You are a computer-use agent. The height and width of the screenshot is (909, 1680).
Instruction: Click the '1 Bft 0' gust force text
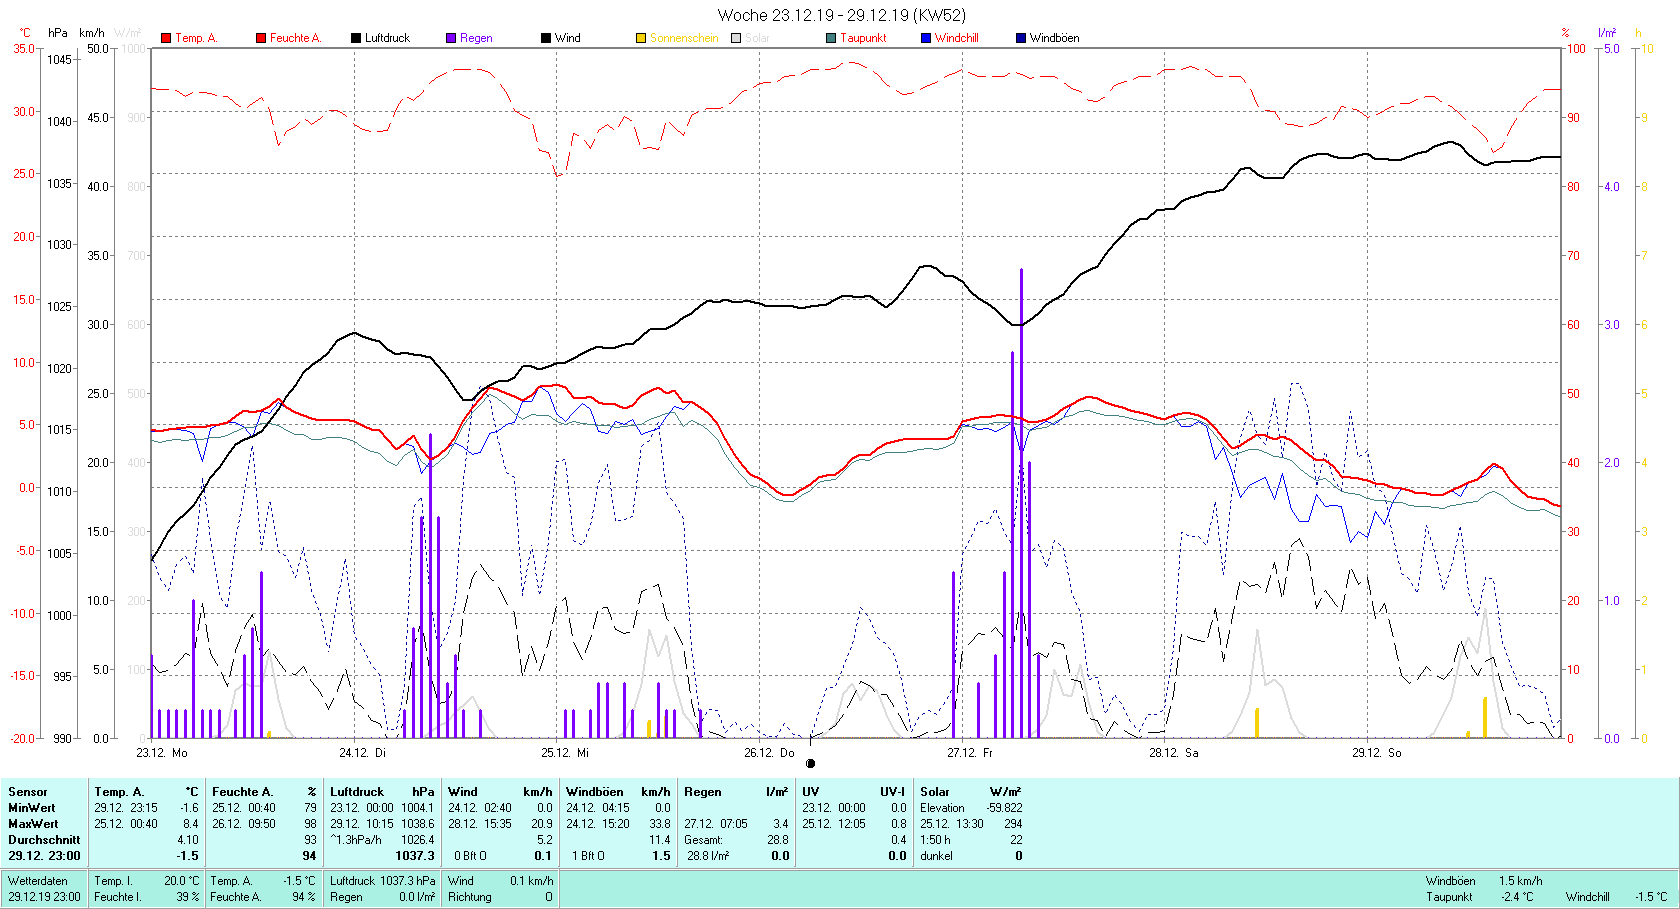tap(588, 856)
